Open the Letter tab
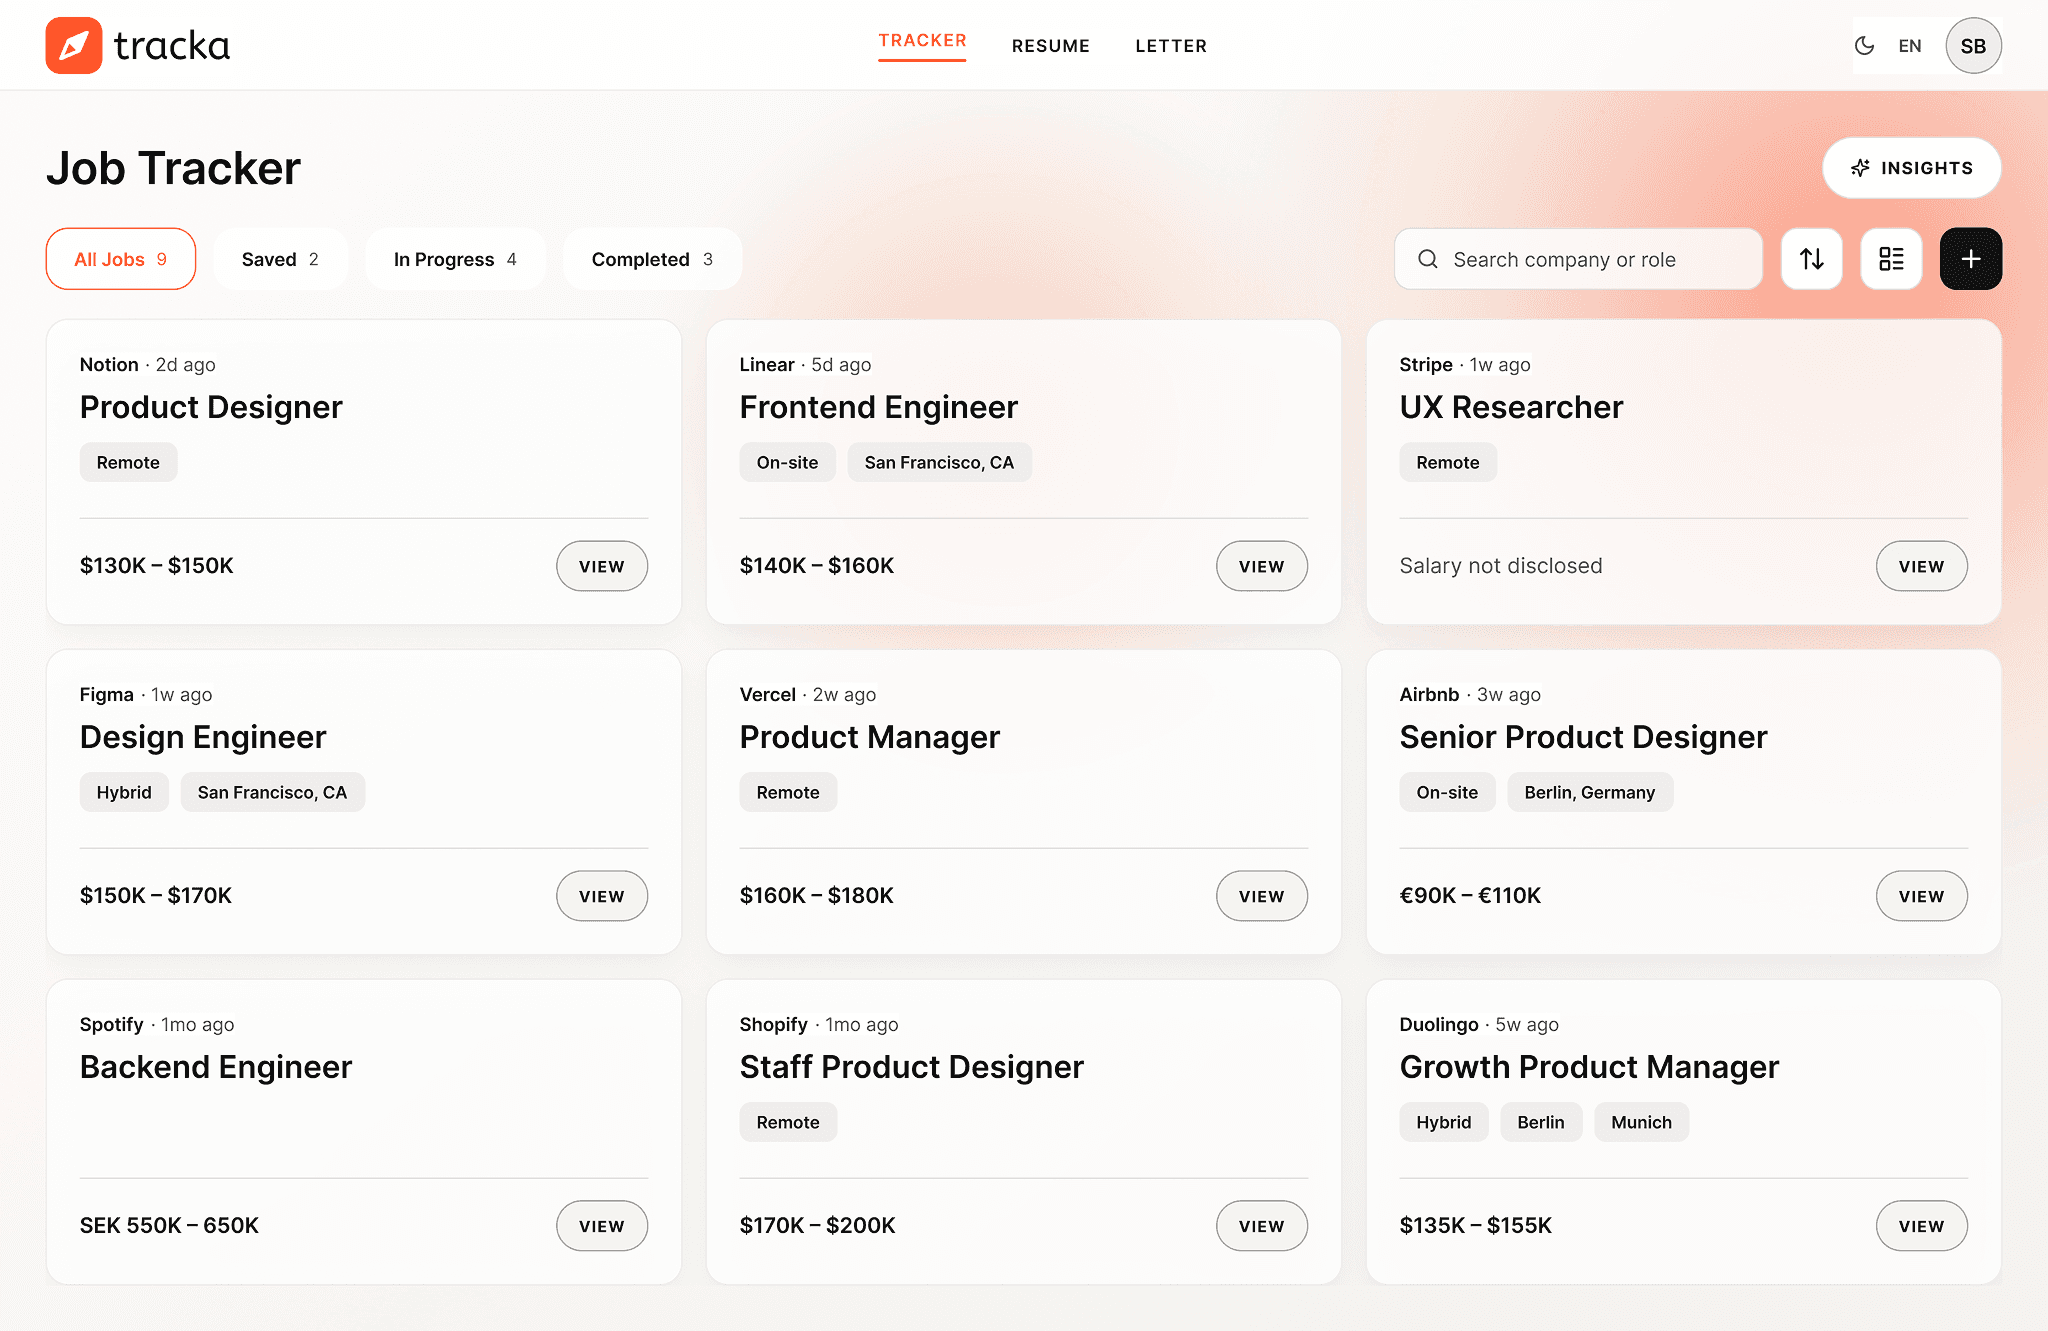 point(1171,46)
